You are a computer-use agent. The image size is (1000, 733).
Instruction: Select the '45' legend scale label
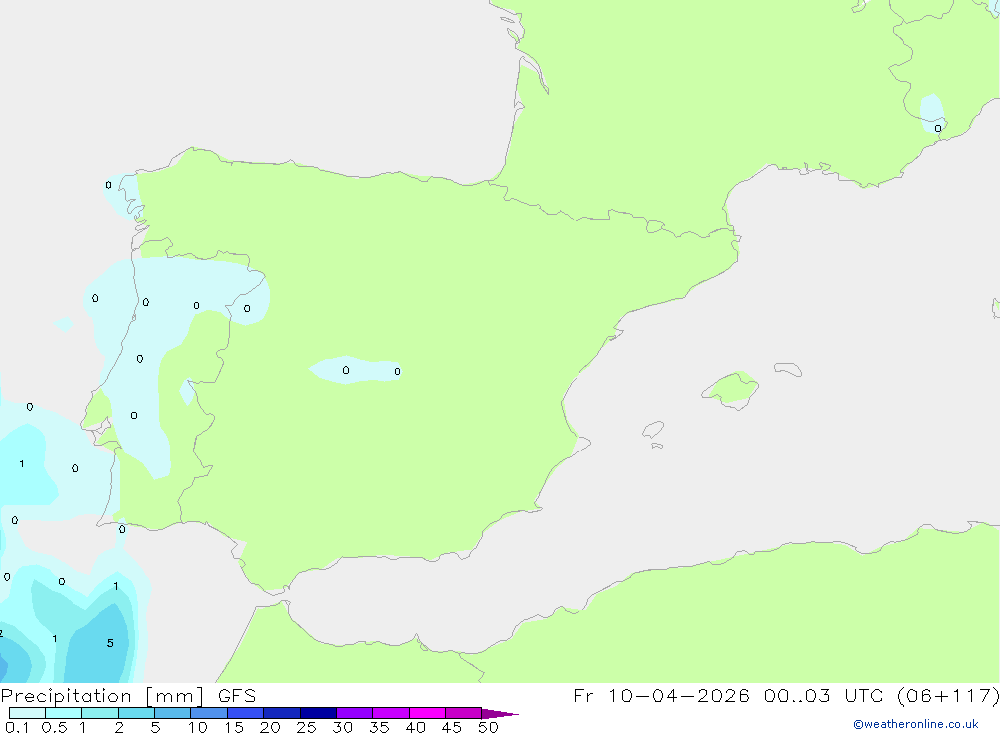[452, 727]
